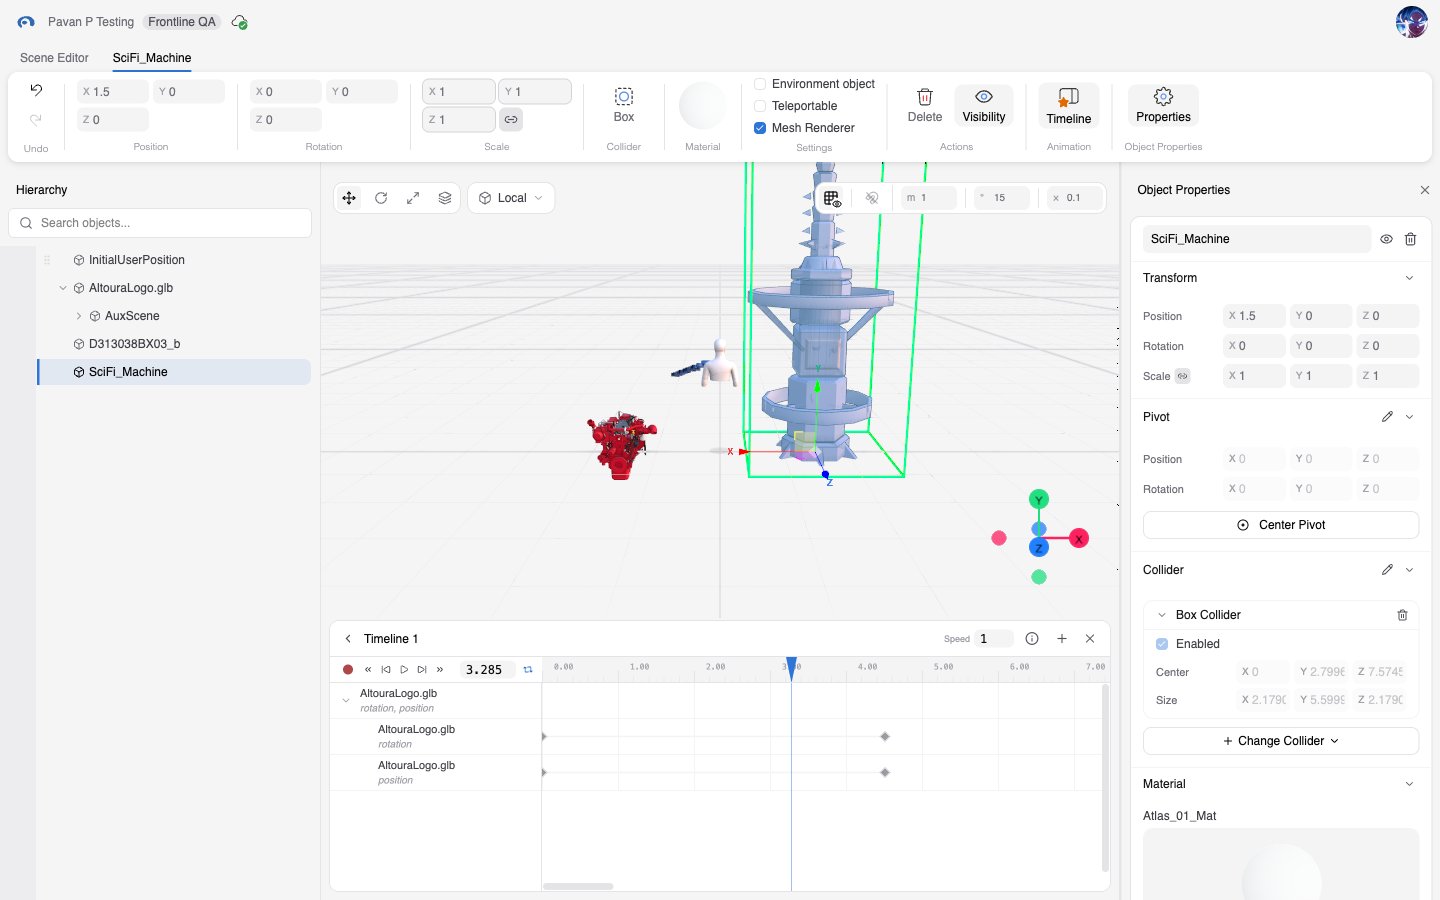Open the Properties gear tool
Screen dimensions: 1440x900
coord(1163,105)
